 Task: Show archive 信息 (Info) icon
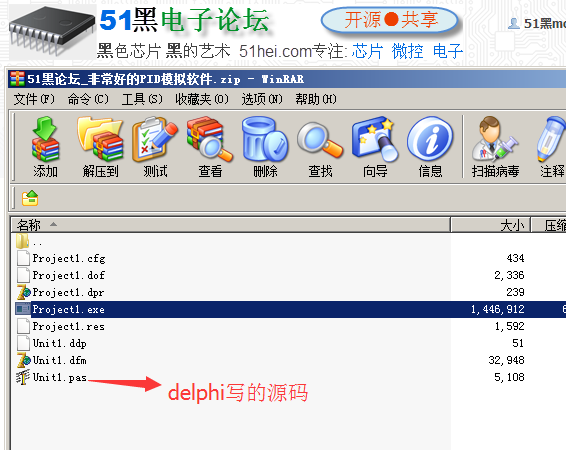[430, 147]
